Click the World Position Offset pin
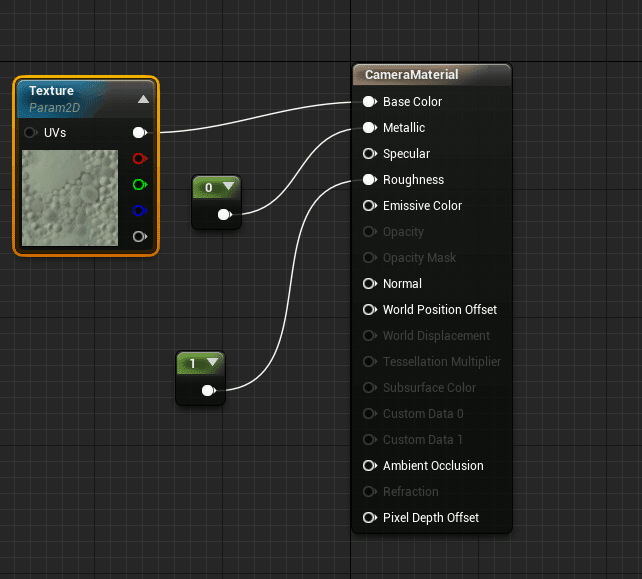The width and height of the screenshot is (642, 579). 370,310
